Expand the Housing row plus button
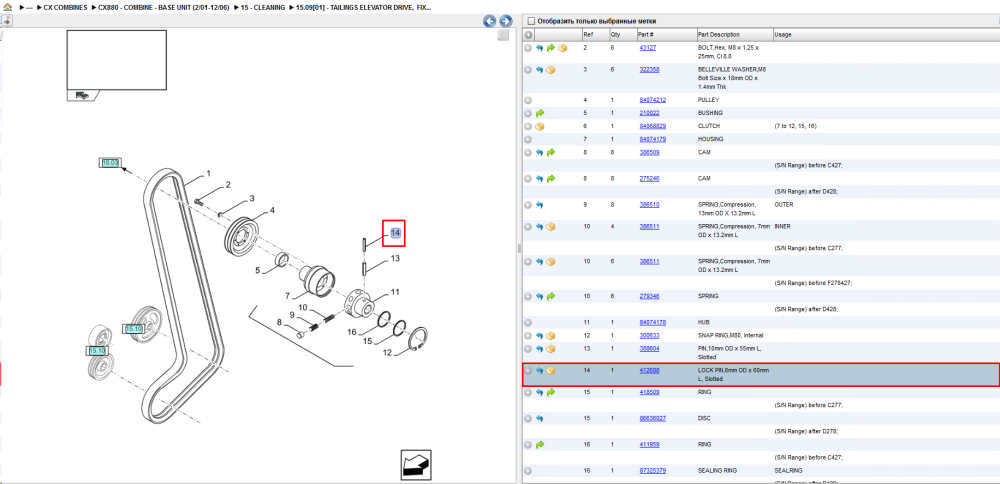1000x484 pixels. pos(528,139)
